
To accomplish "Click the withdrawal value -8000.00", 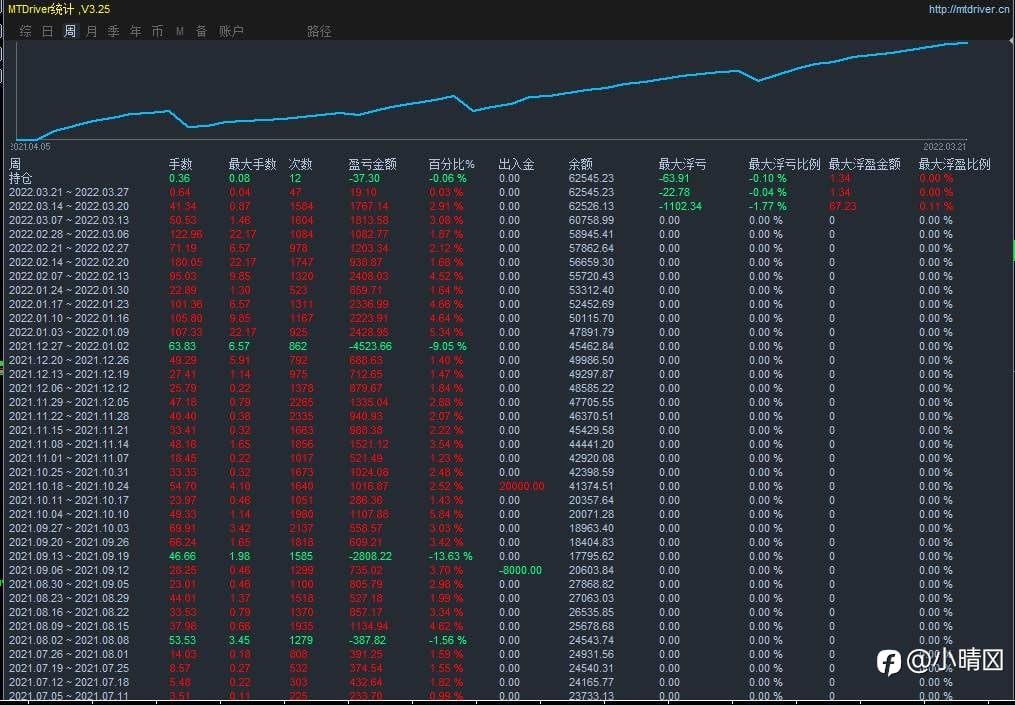I will [520, 570].
